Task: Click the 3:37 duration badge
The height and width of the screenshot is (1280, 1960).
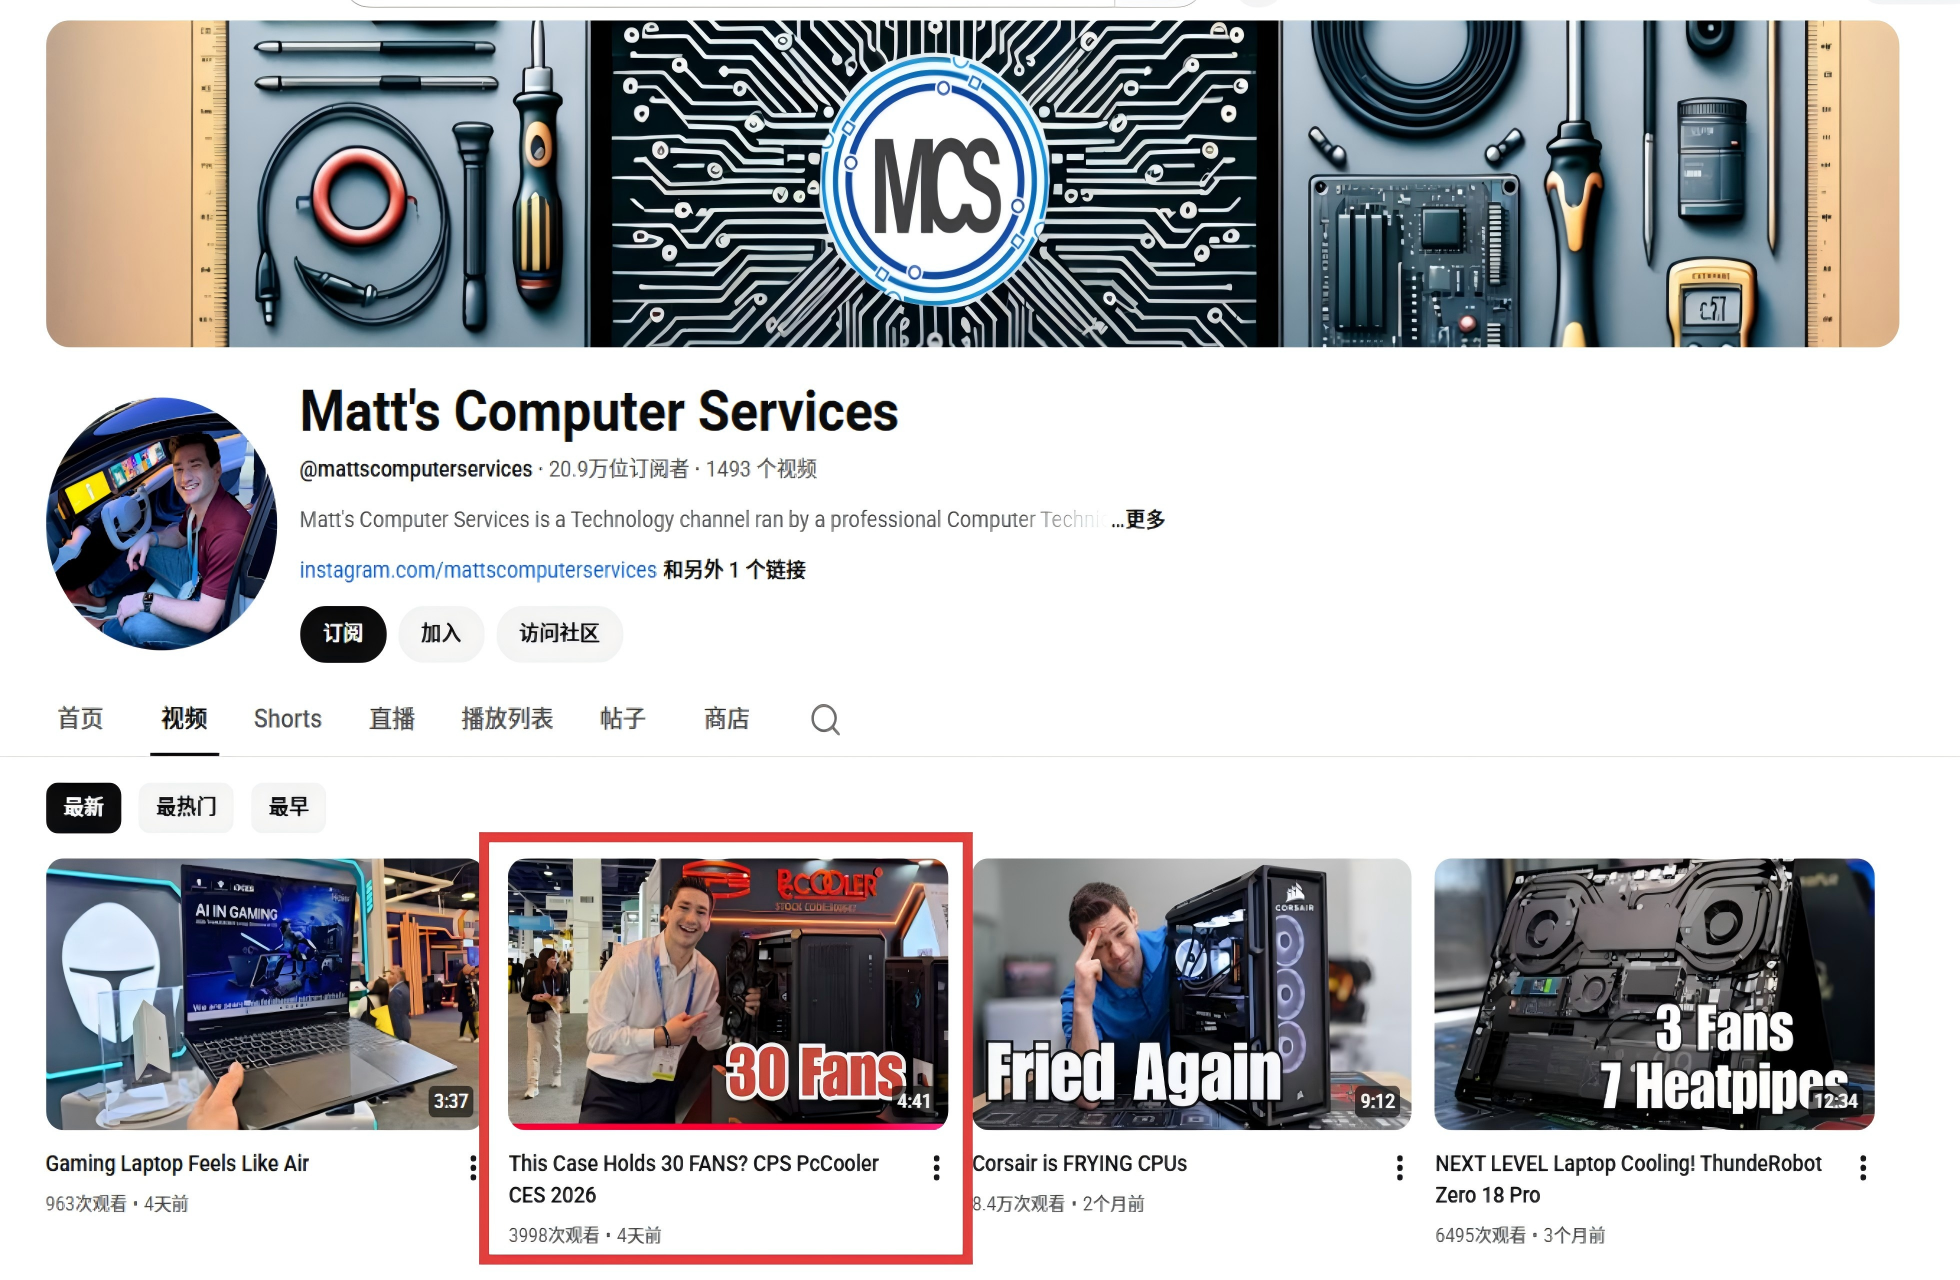Action: (450, 1101)
